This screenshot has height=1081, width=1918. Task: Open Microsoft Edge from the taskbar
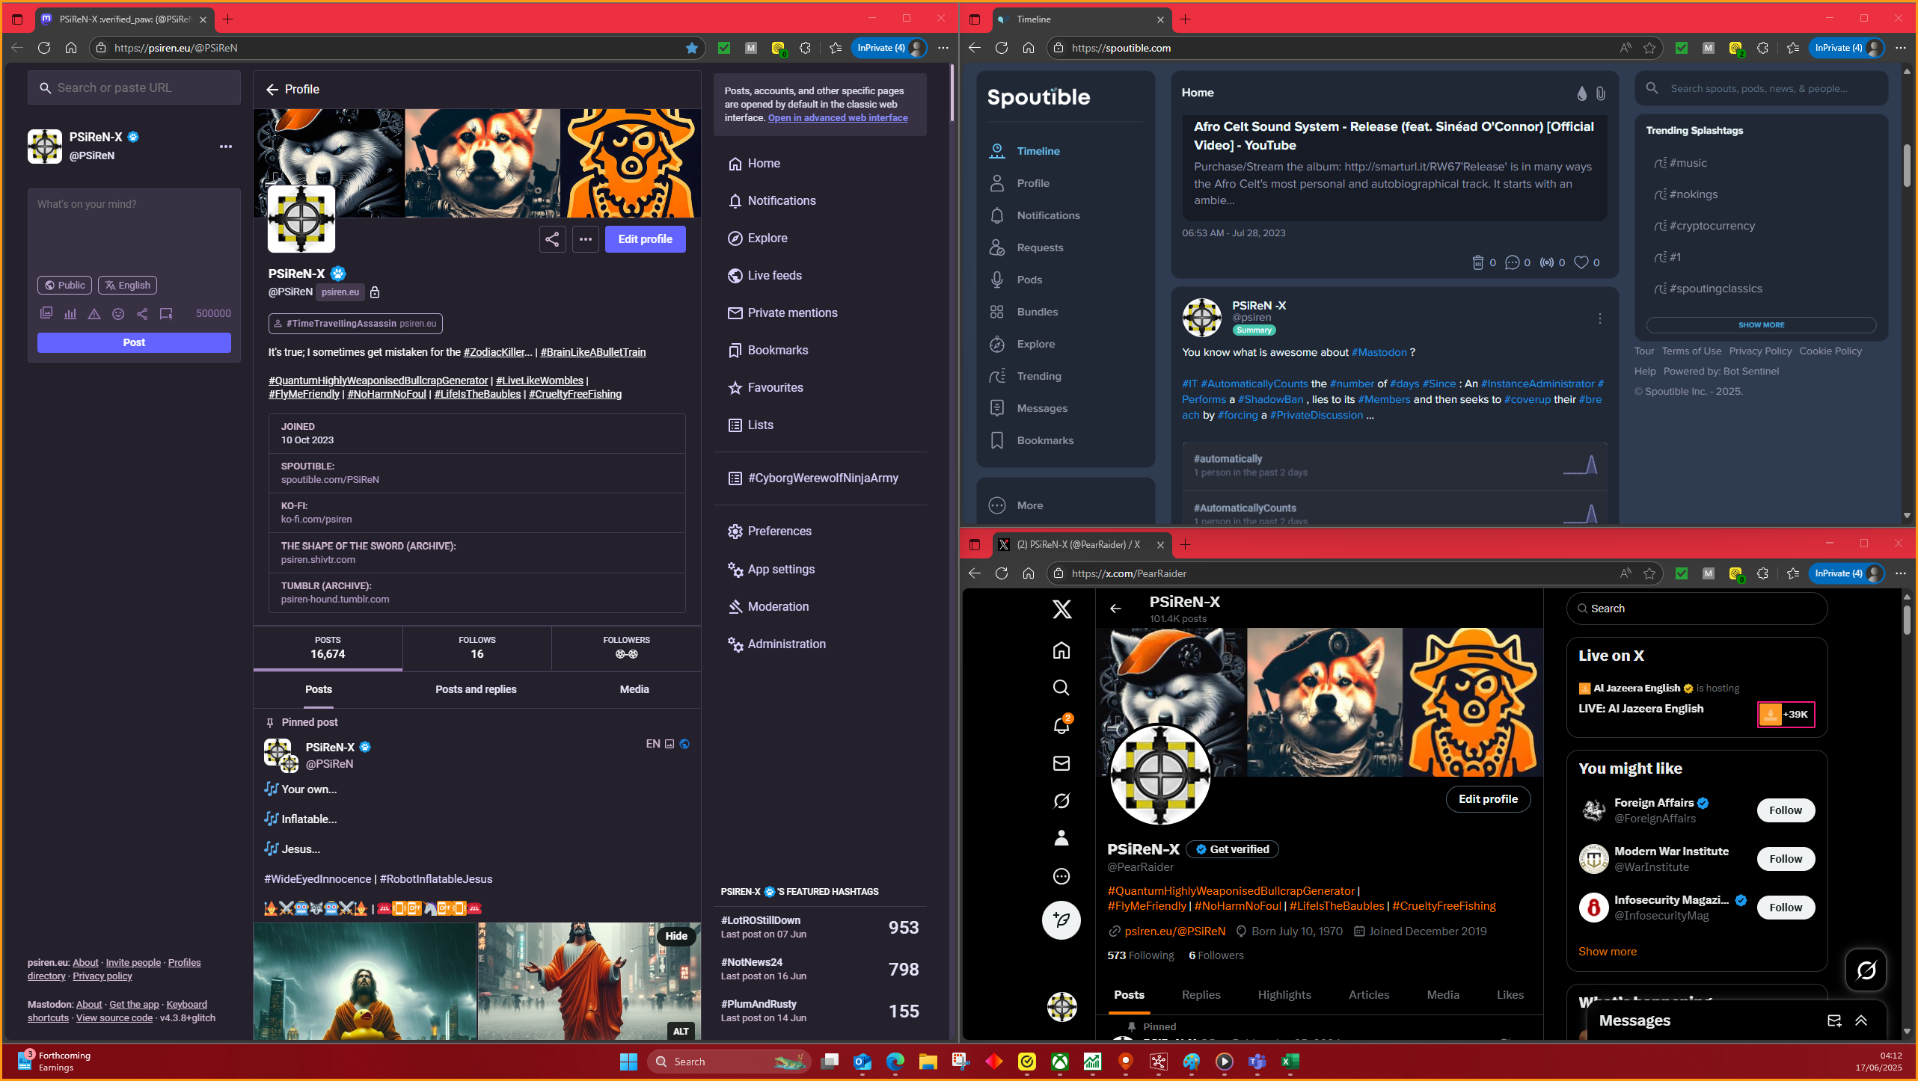click(x=895, y=1062)
